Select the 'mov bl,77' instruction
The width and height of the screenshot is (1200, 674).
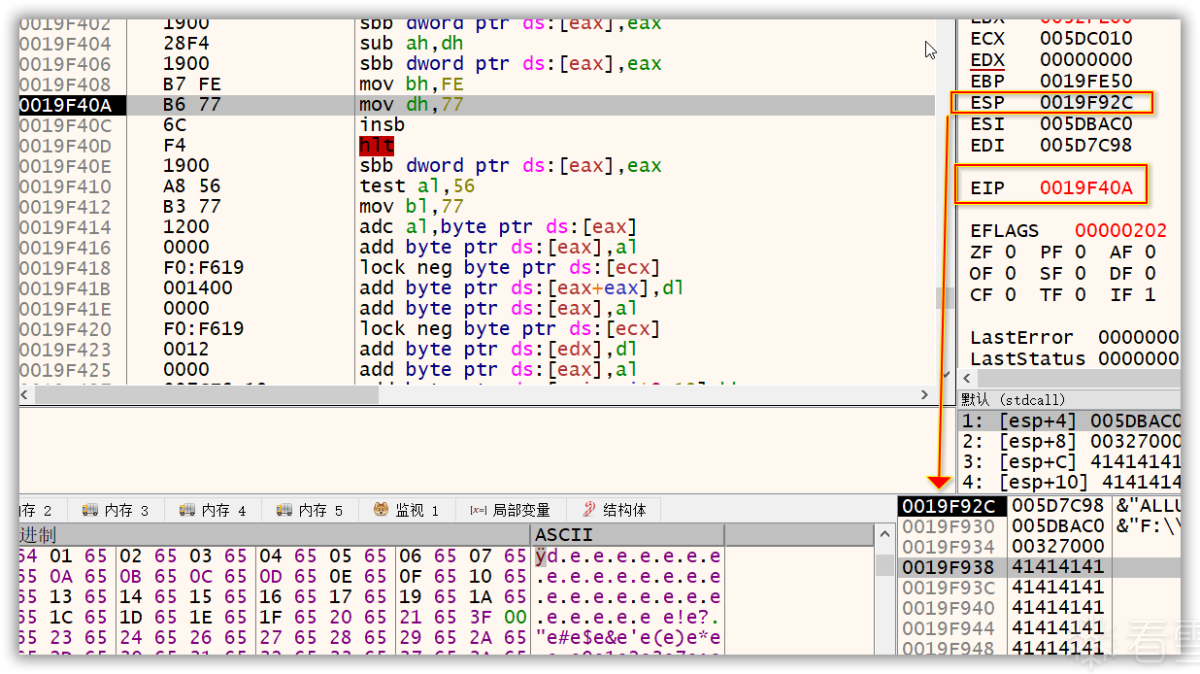point(412,206)
